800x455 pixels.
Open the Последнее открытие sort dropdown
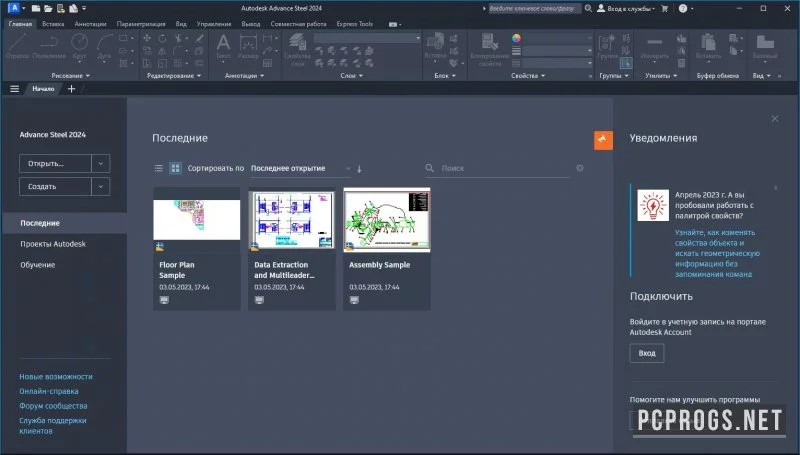pyautogui.click(x=301, y=168)
